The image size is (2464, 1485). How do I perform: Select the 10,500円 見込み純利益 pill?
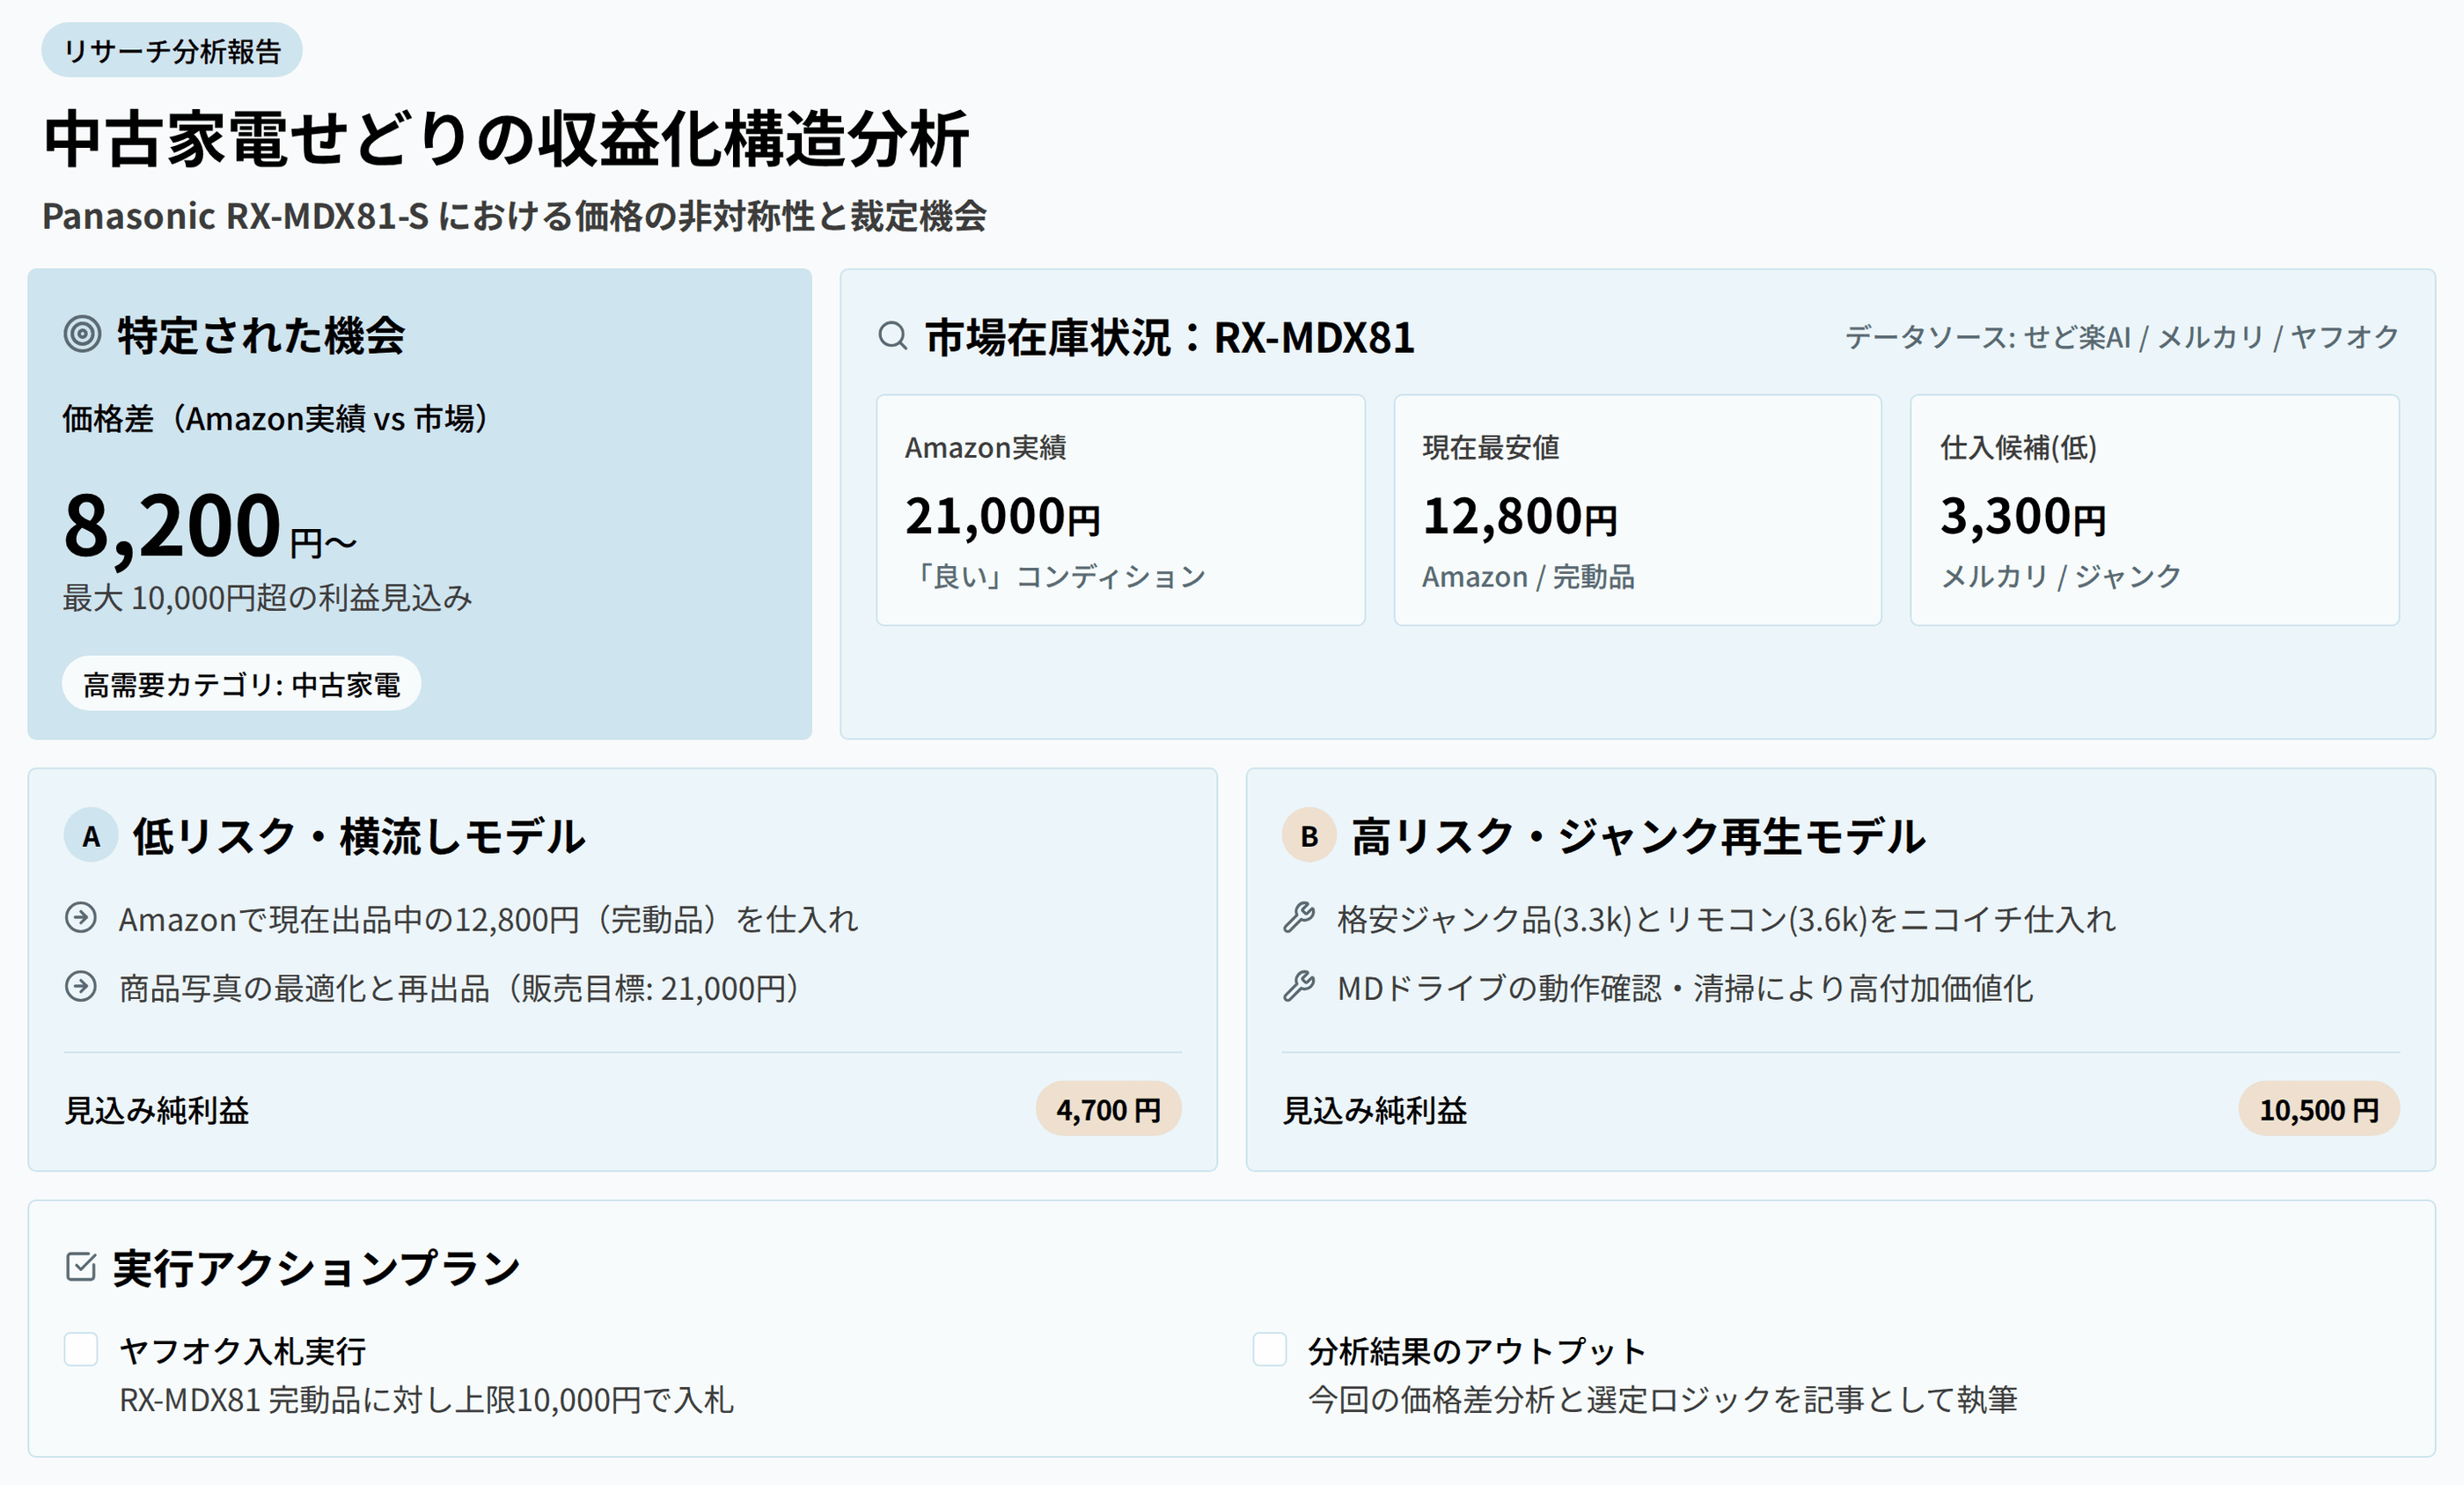coord(2318,1109)
